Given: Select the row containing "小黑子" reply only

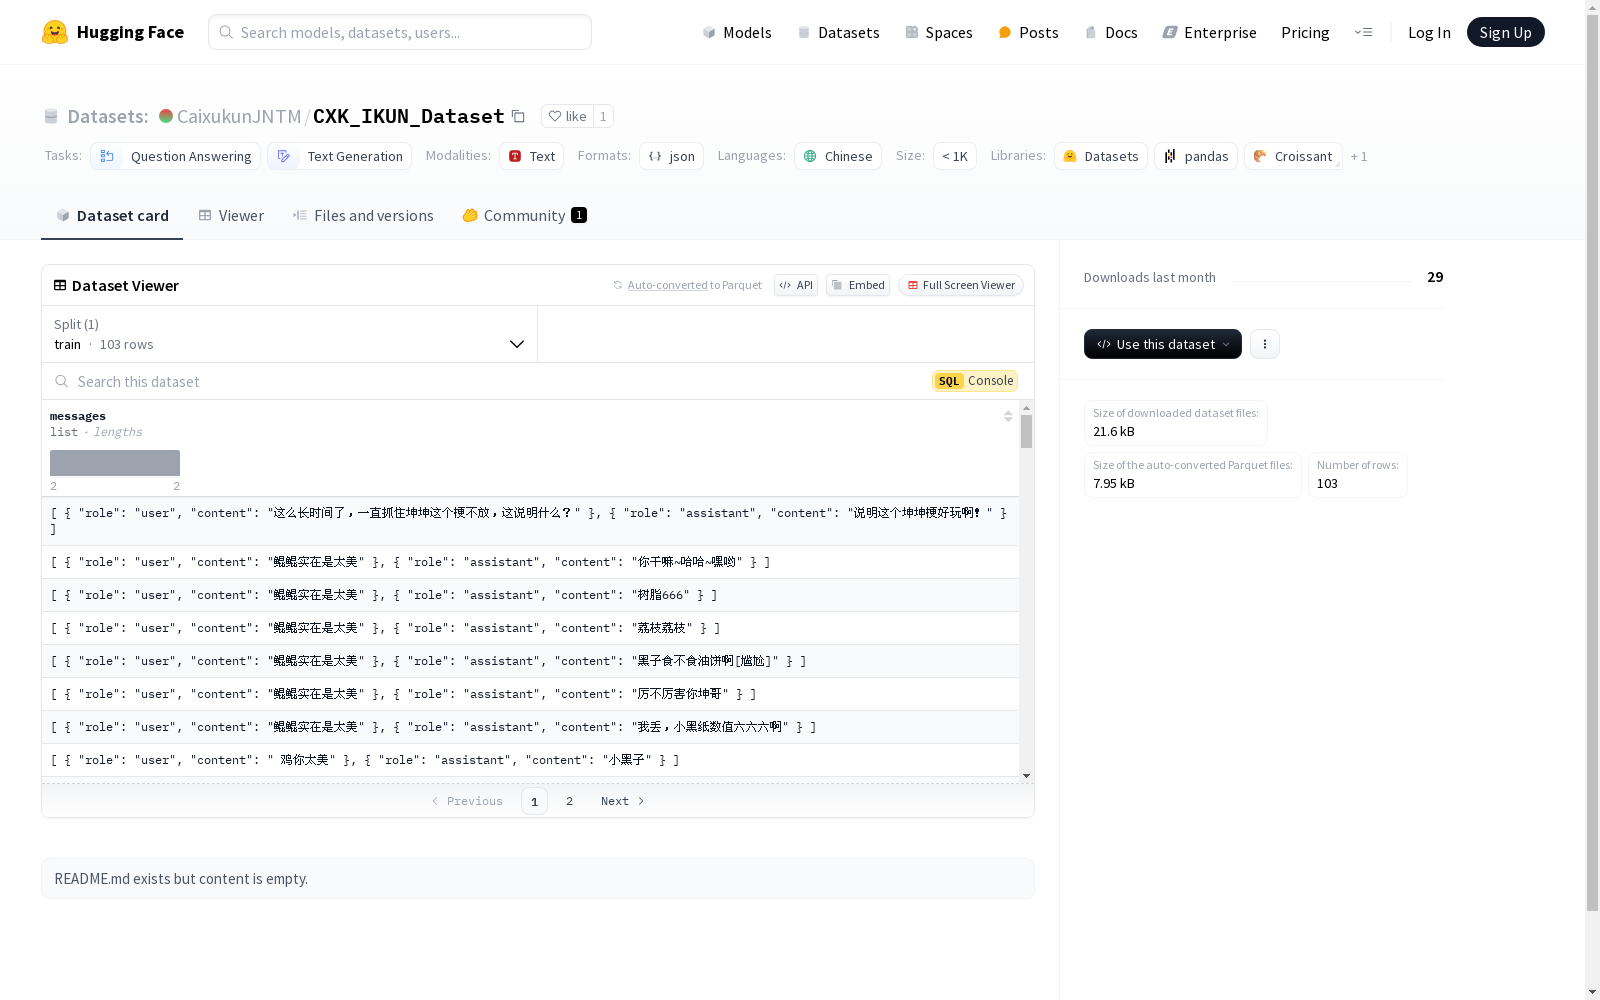Looking at the screenshot, I should click(x=530, y=760).
